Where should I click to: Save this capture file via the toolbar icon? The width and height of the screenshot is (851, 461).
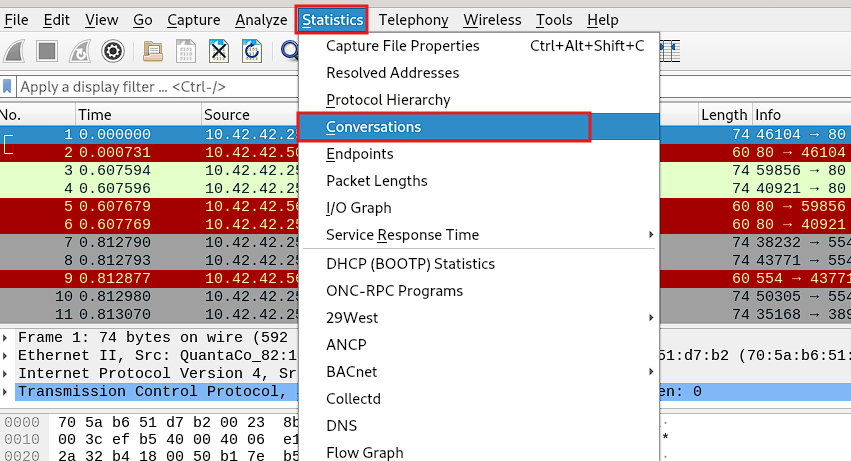[x=186, y=52]
